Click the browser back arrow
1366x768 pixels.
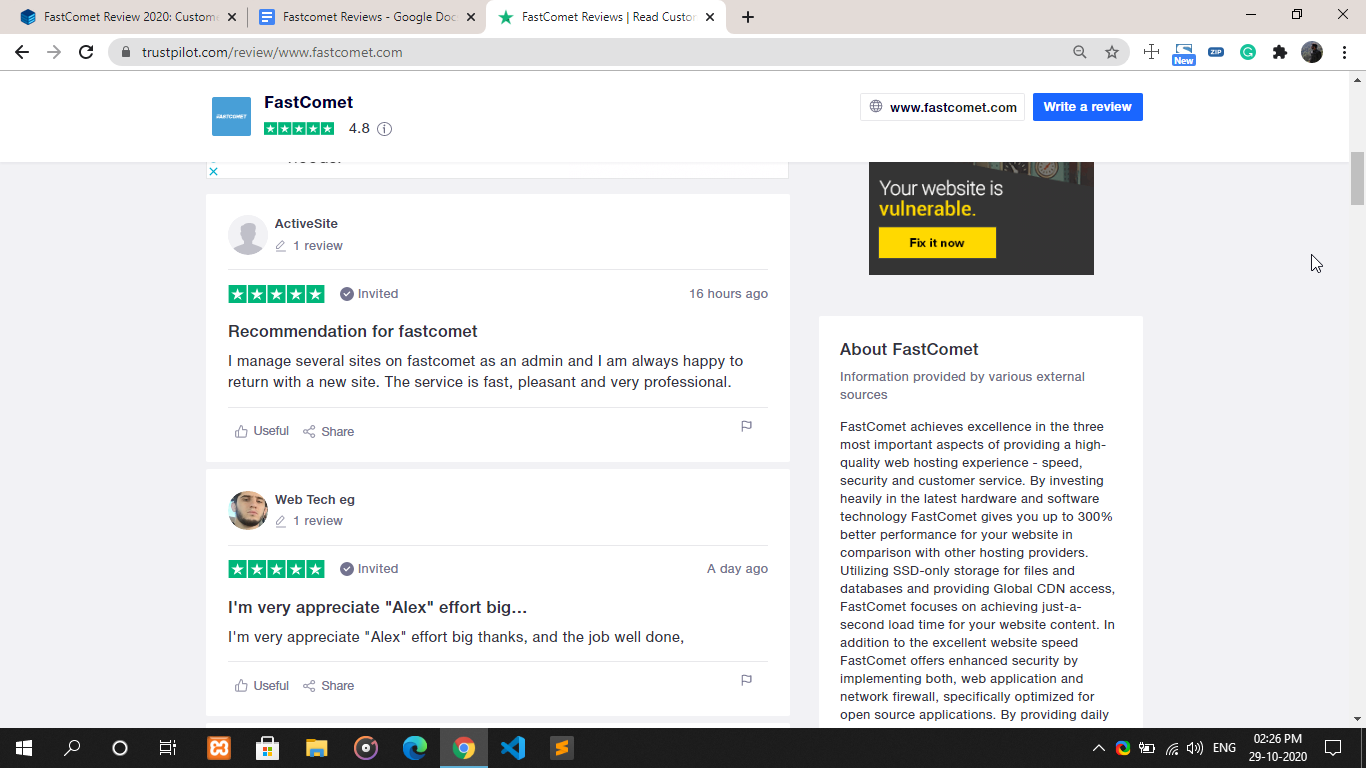(22, 52)
